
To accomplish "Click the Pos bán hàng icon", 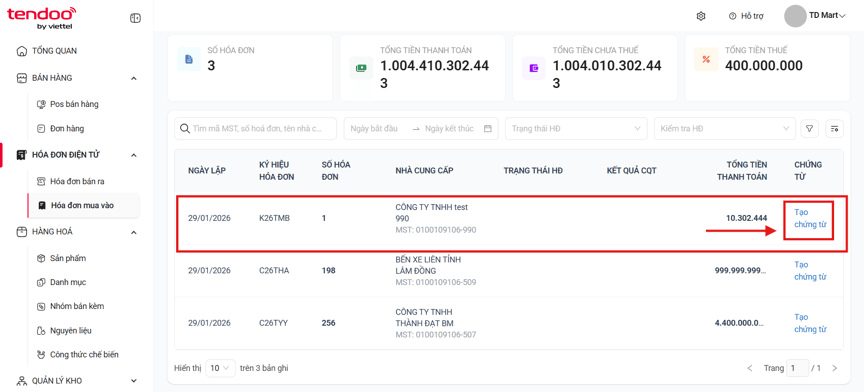I will click(x=40, y=104).
